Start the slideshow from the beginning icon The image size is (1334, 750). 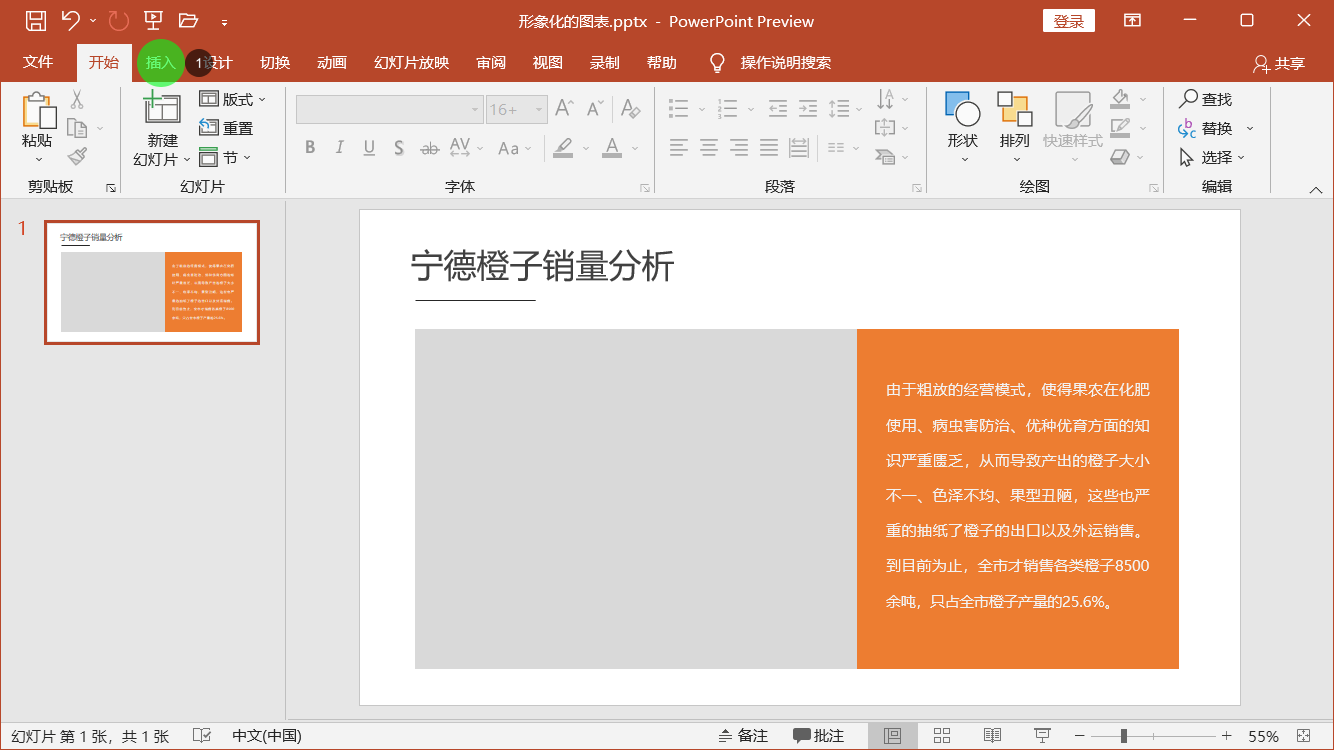[153, 20]
